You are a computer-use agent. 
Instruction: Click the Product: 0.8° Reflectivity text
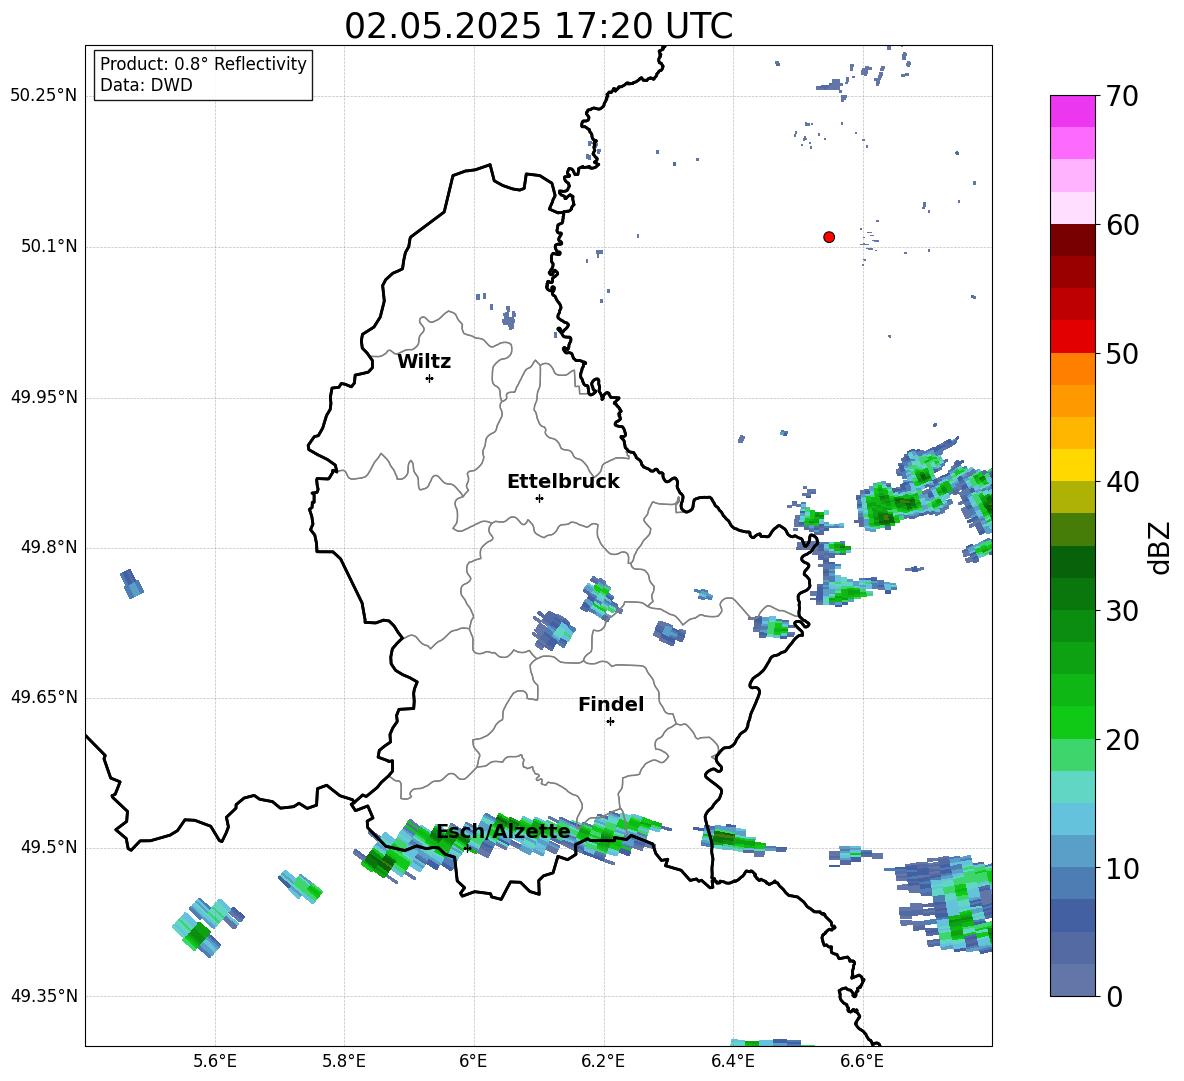[203, 64]
